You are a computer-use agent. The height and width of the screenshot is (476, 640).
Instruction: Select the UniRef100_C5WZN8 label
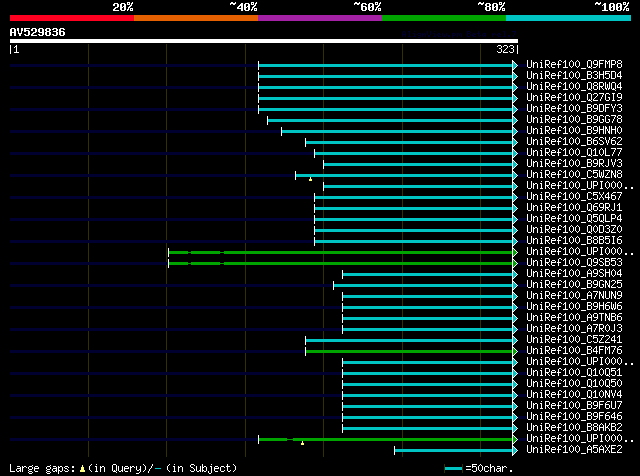pos(574,175)
